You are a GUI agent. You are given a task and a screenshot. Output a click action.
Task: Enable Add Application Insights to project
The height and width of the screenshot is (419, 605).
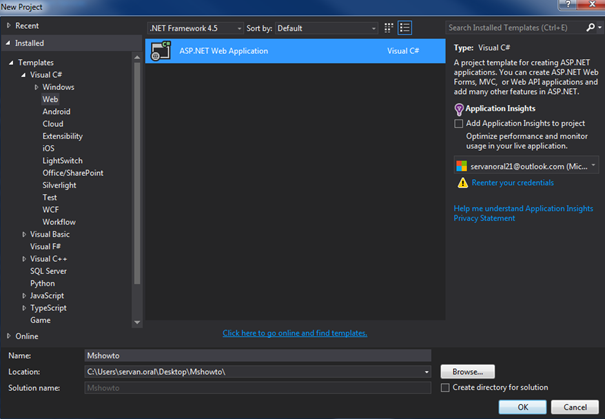pyautogui.click(x=458, y=123)
